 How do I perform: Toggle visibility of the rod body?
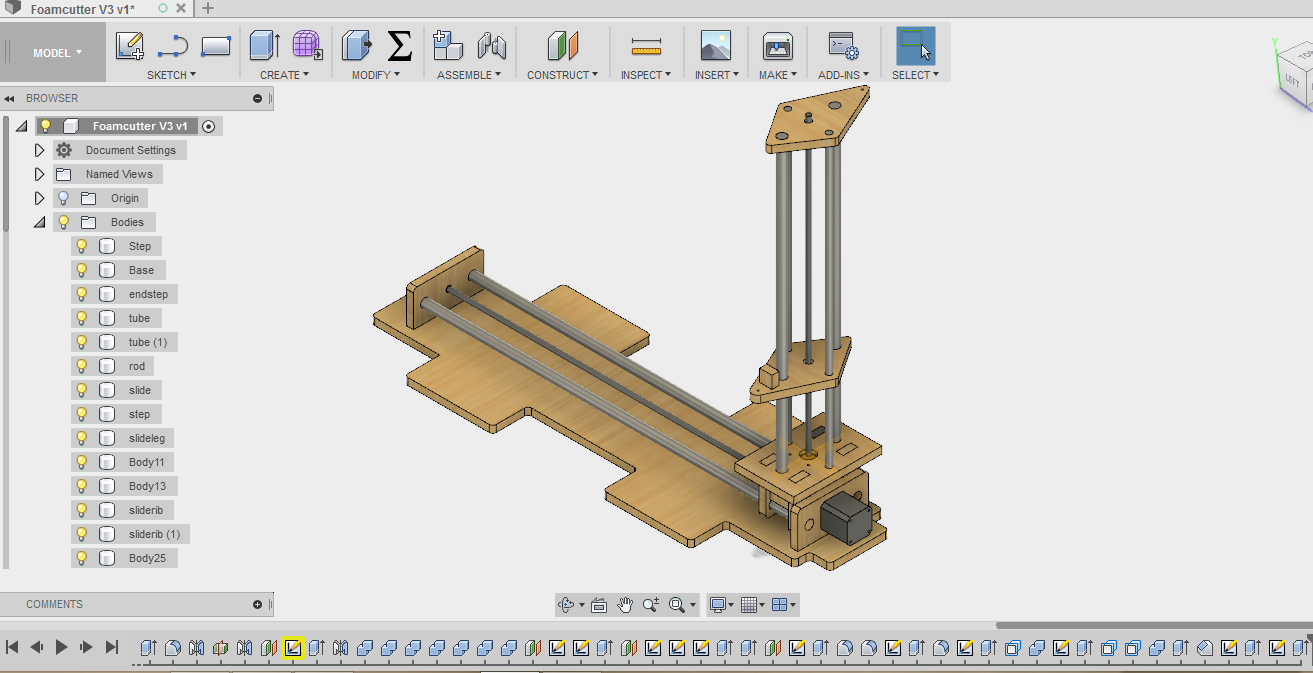coord(81,366)
